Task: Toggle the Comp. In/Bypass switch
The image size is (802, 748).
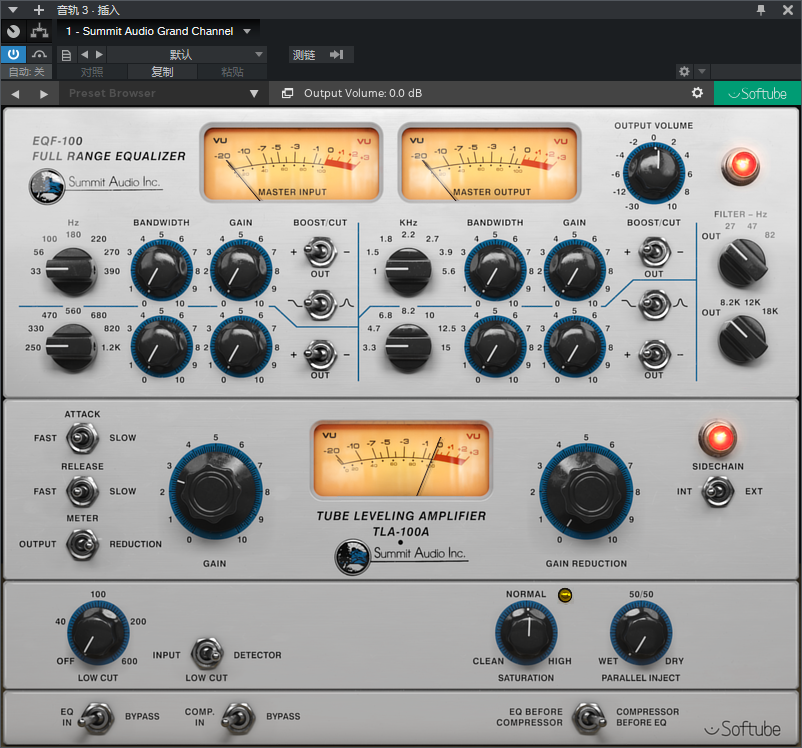Action: (x=238, y=717)
